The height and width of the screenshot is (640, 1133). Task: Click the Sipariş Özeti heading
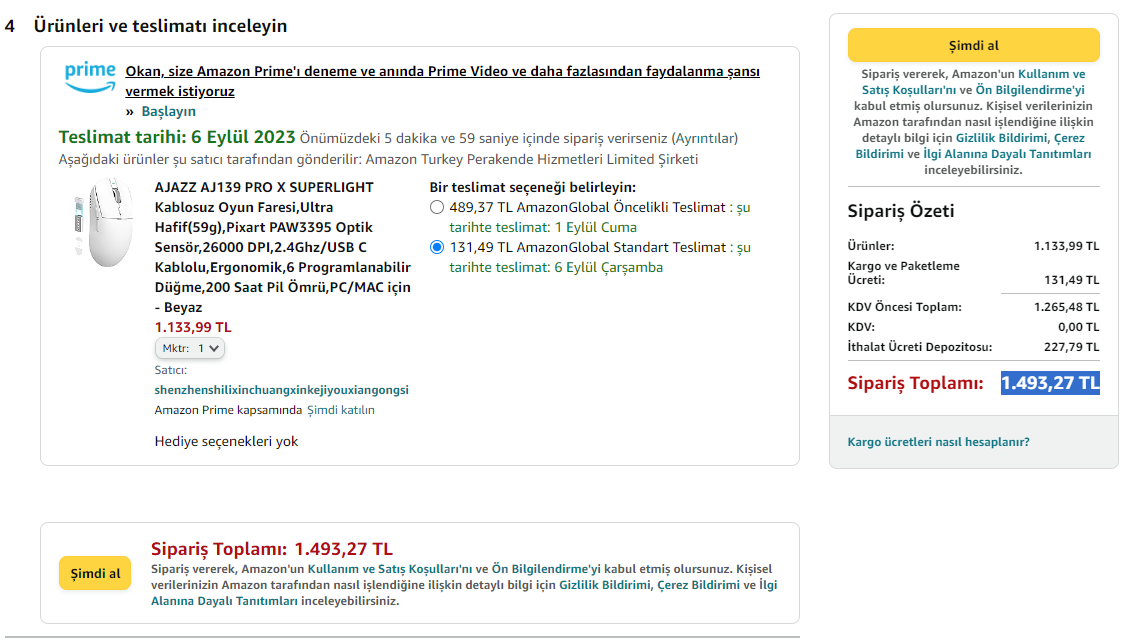coord(900,211)
